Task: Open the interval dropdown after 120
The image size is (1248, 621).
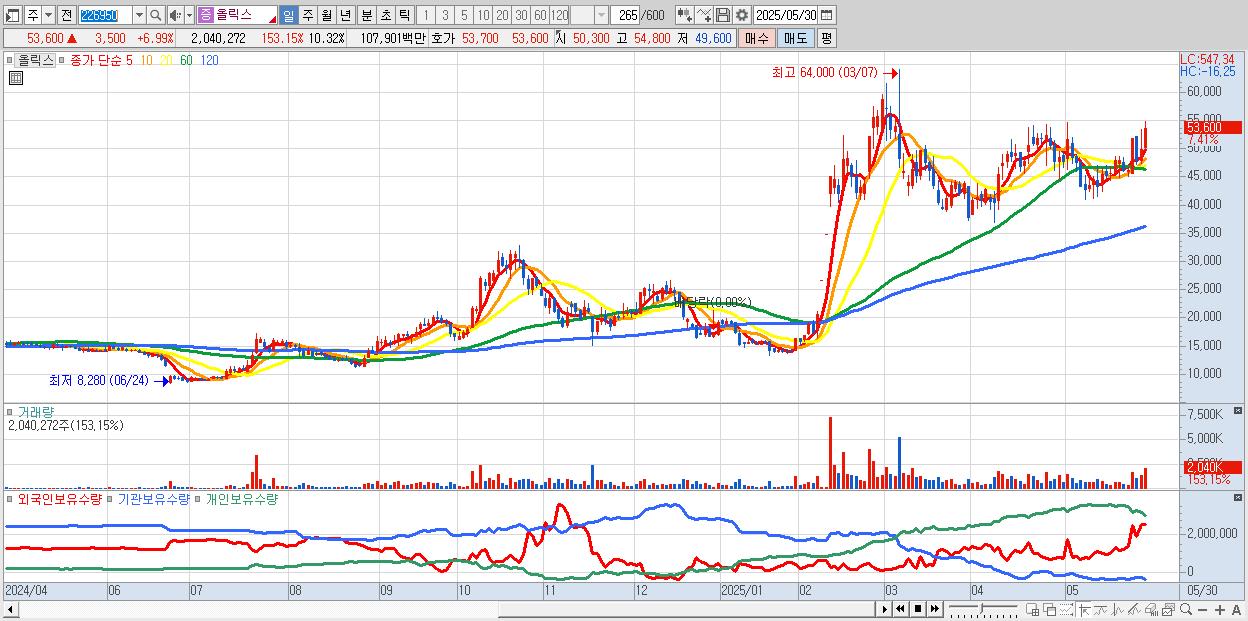Action: click(x=601, y=15)
